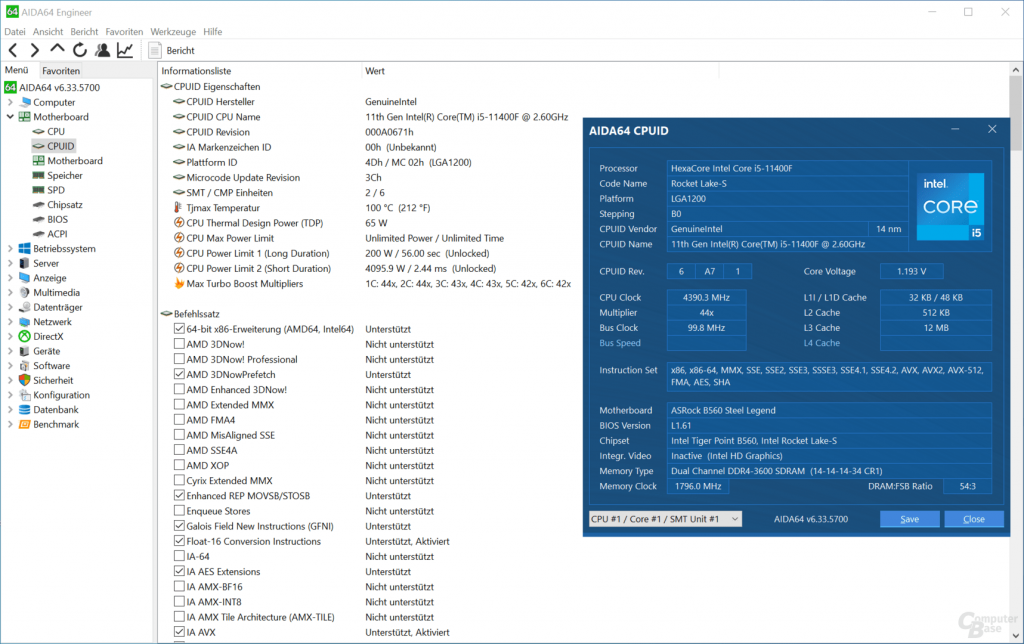Open the Speicher memory tree item

(x=65, y=175)
